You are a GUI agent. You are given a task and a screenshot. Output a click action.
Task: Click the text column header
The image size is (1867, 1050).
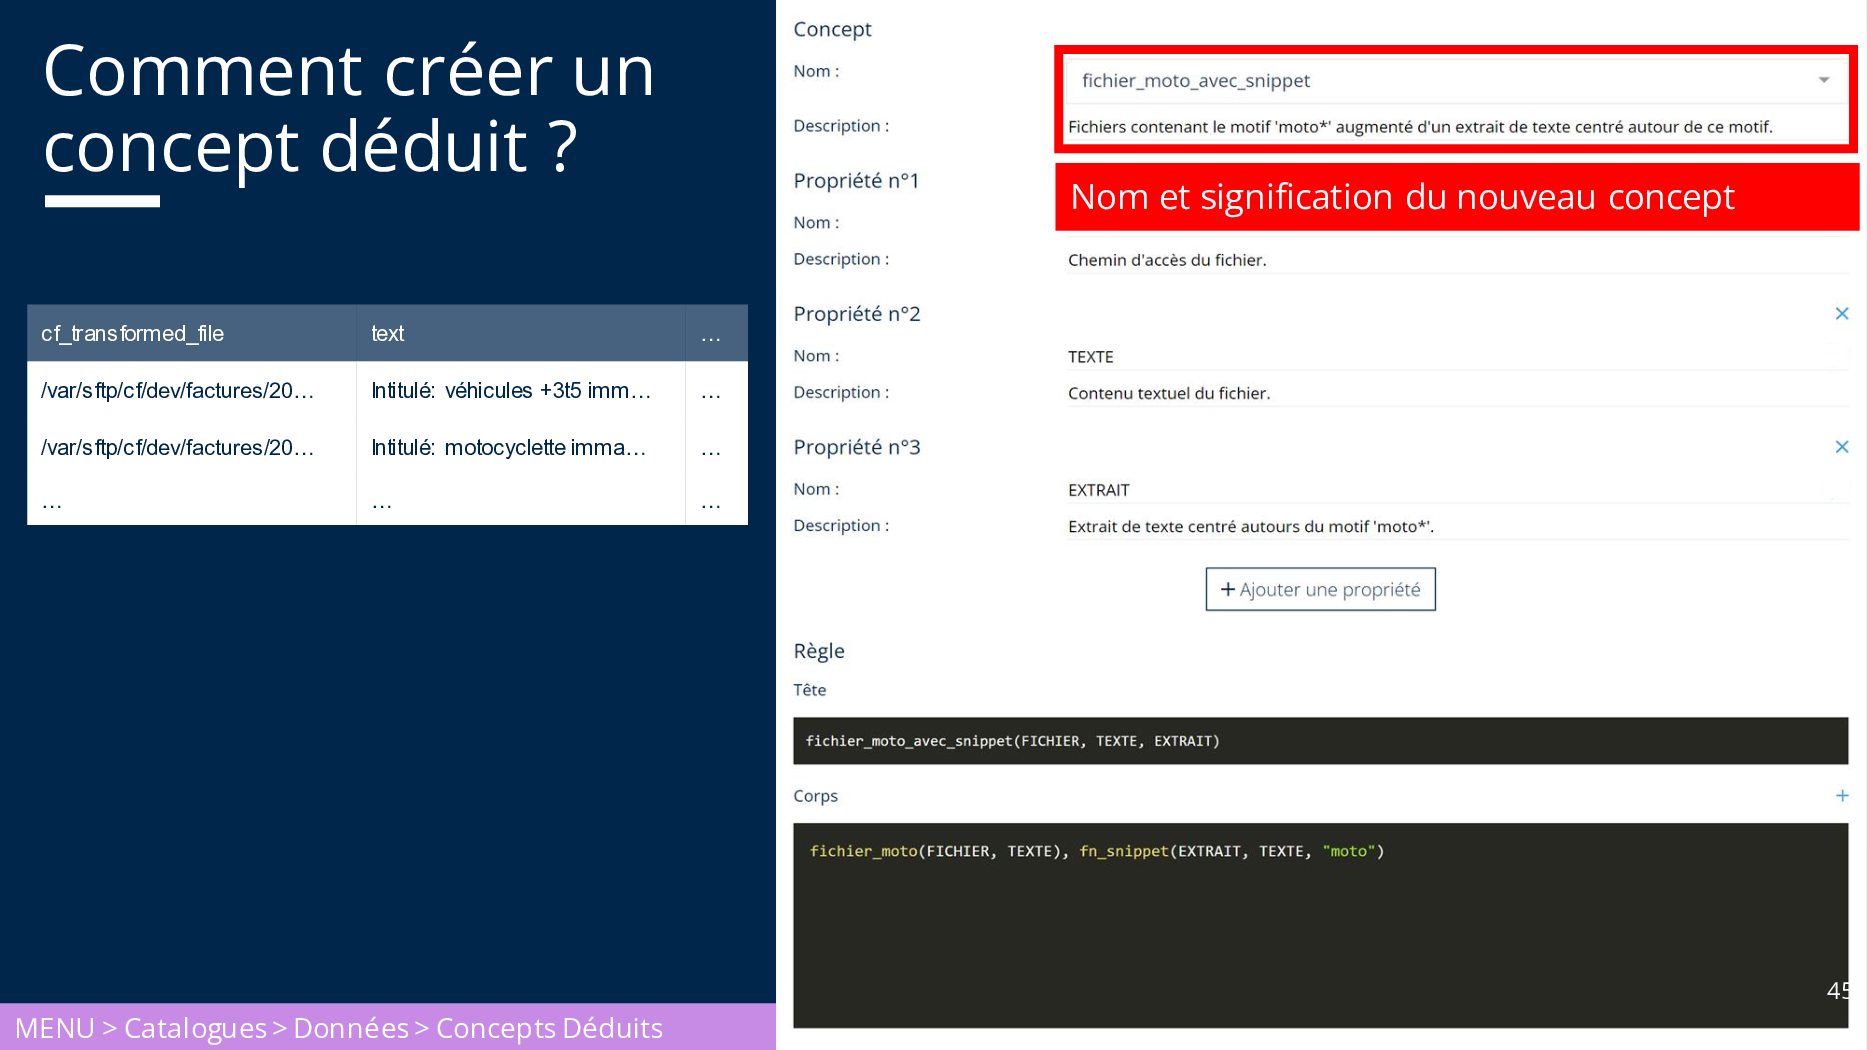pyautogui.click(x=520, y=333)
